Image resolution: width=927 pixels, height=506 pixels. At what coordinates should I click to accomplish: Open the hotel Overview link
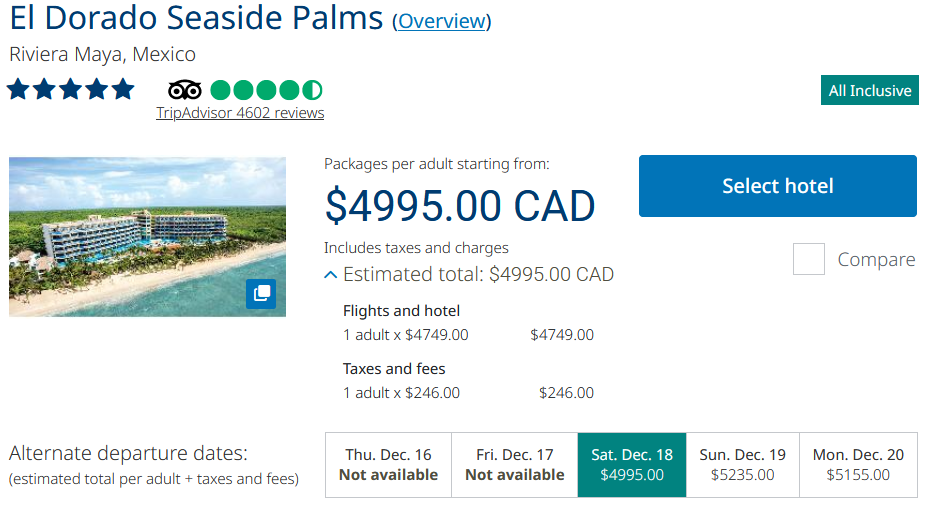pyautogui.click(x=441, y=21)
